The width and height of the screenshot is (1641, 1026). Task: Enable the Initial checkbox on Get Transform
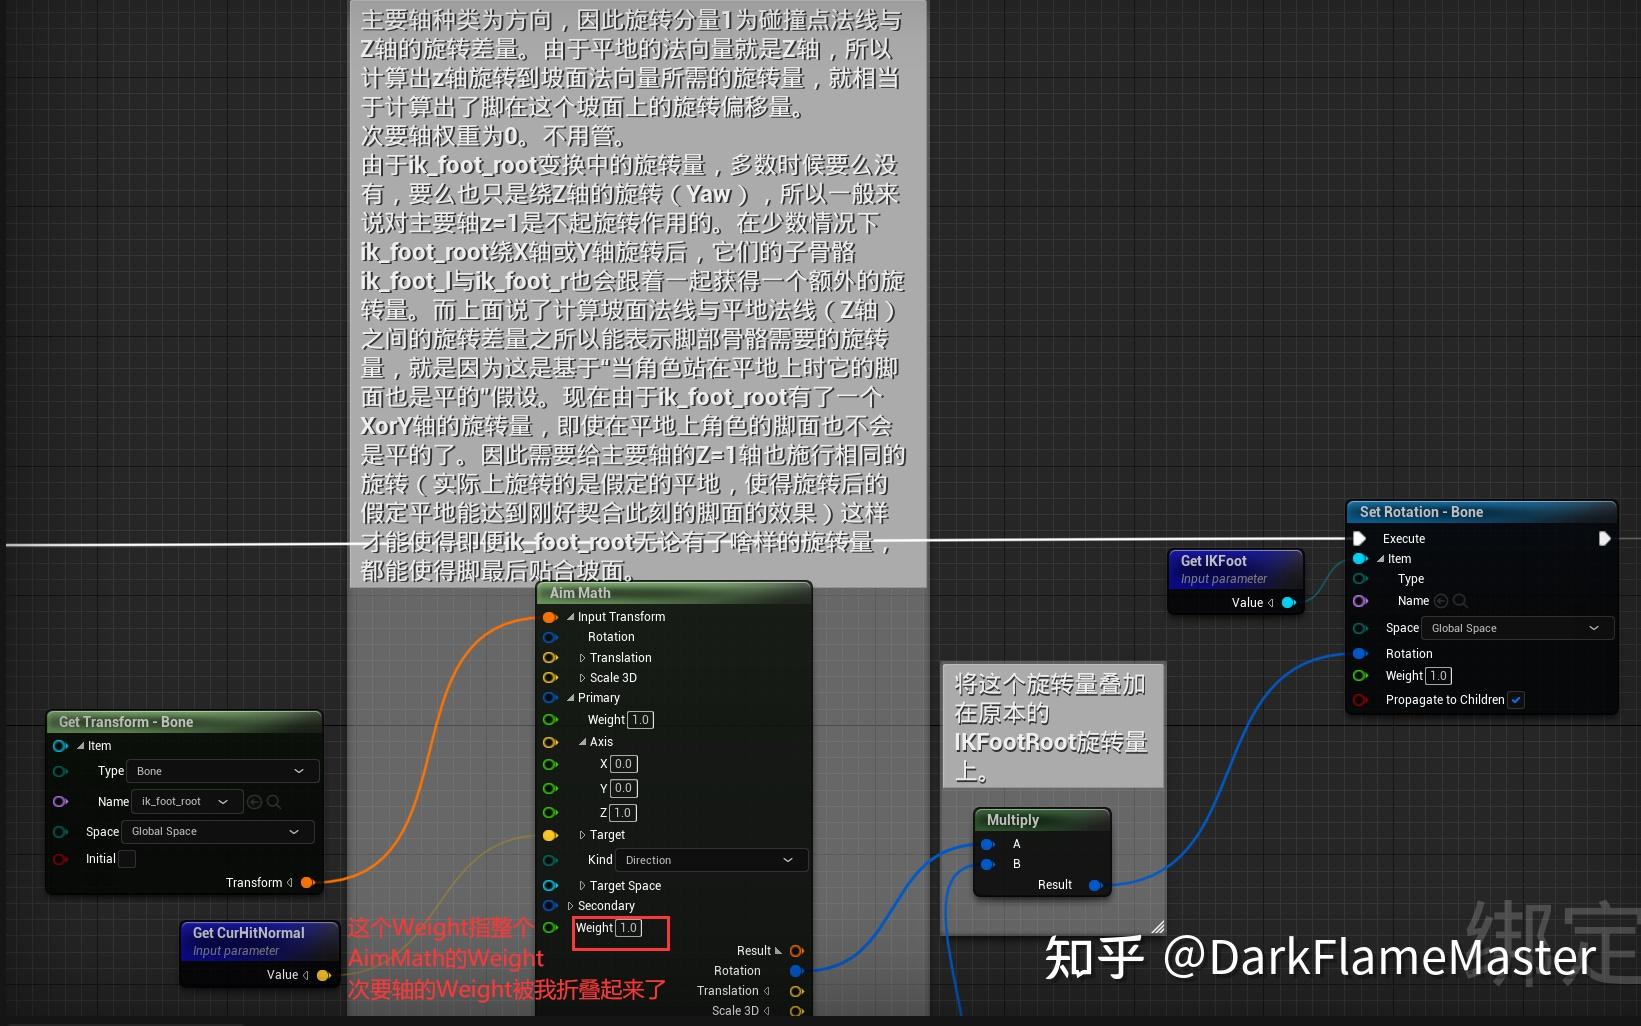[127, 858]
